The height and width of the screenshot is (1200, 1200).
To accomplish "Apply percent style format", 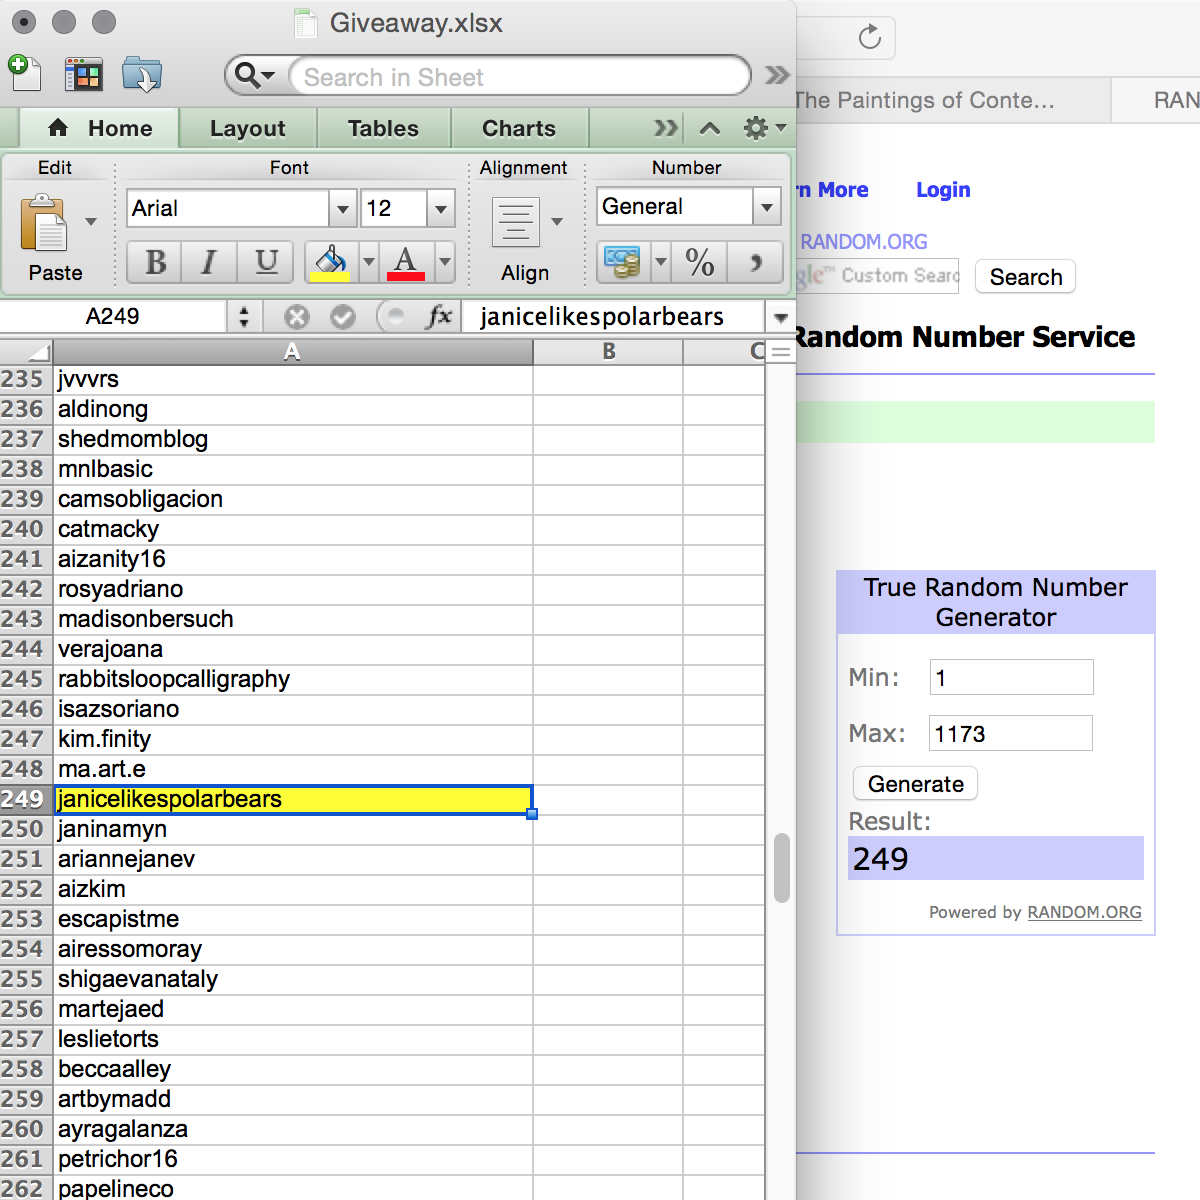I will [x=700, y=263].
